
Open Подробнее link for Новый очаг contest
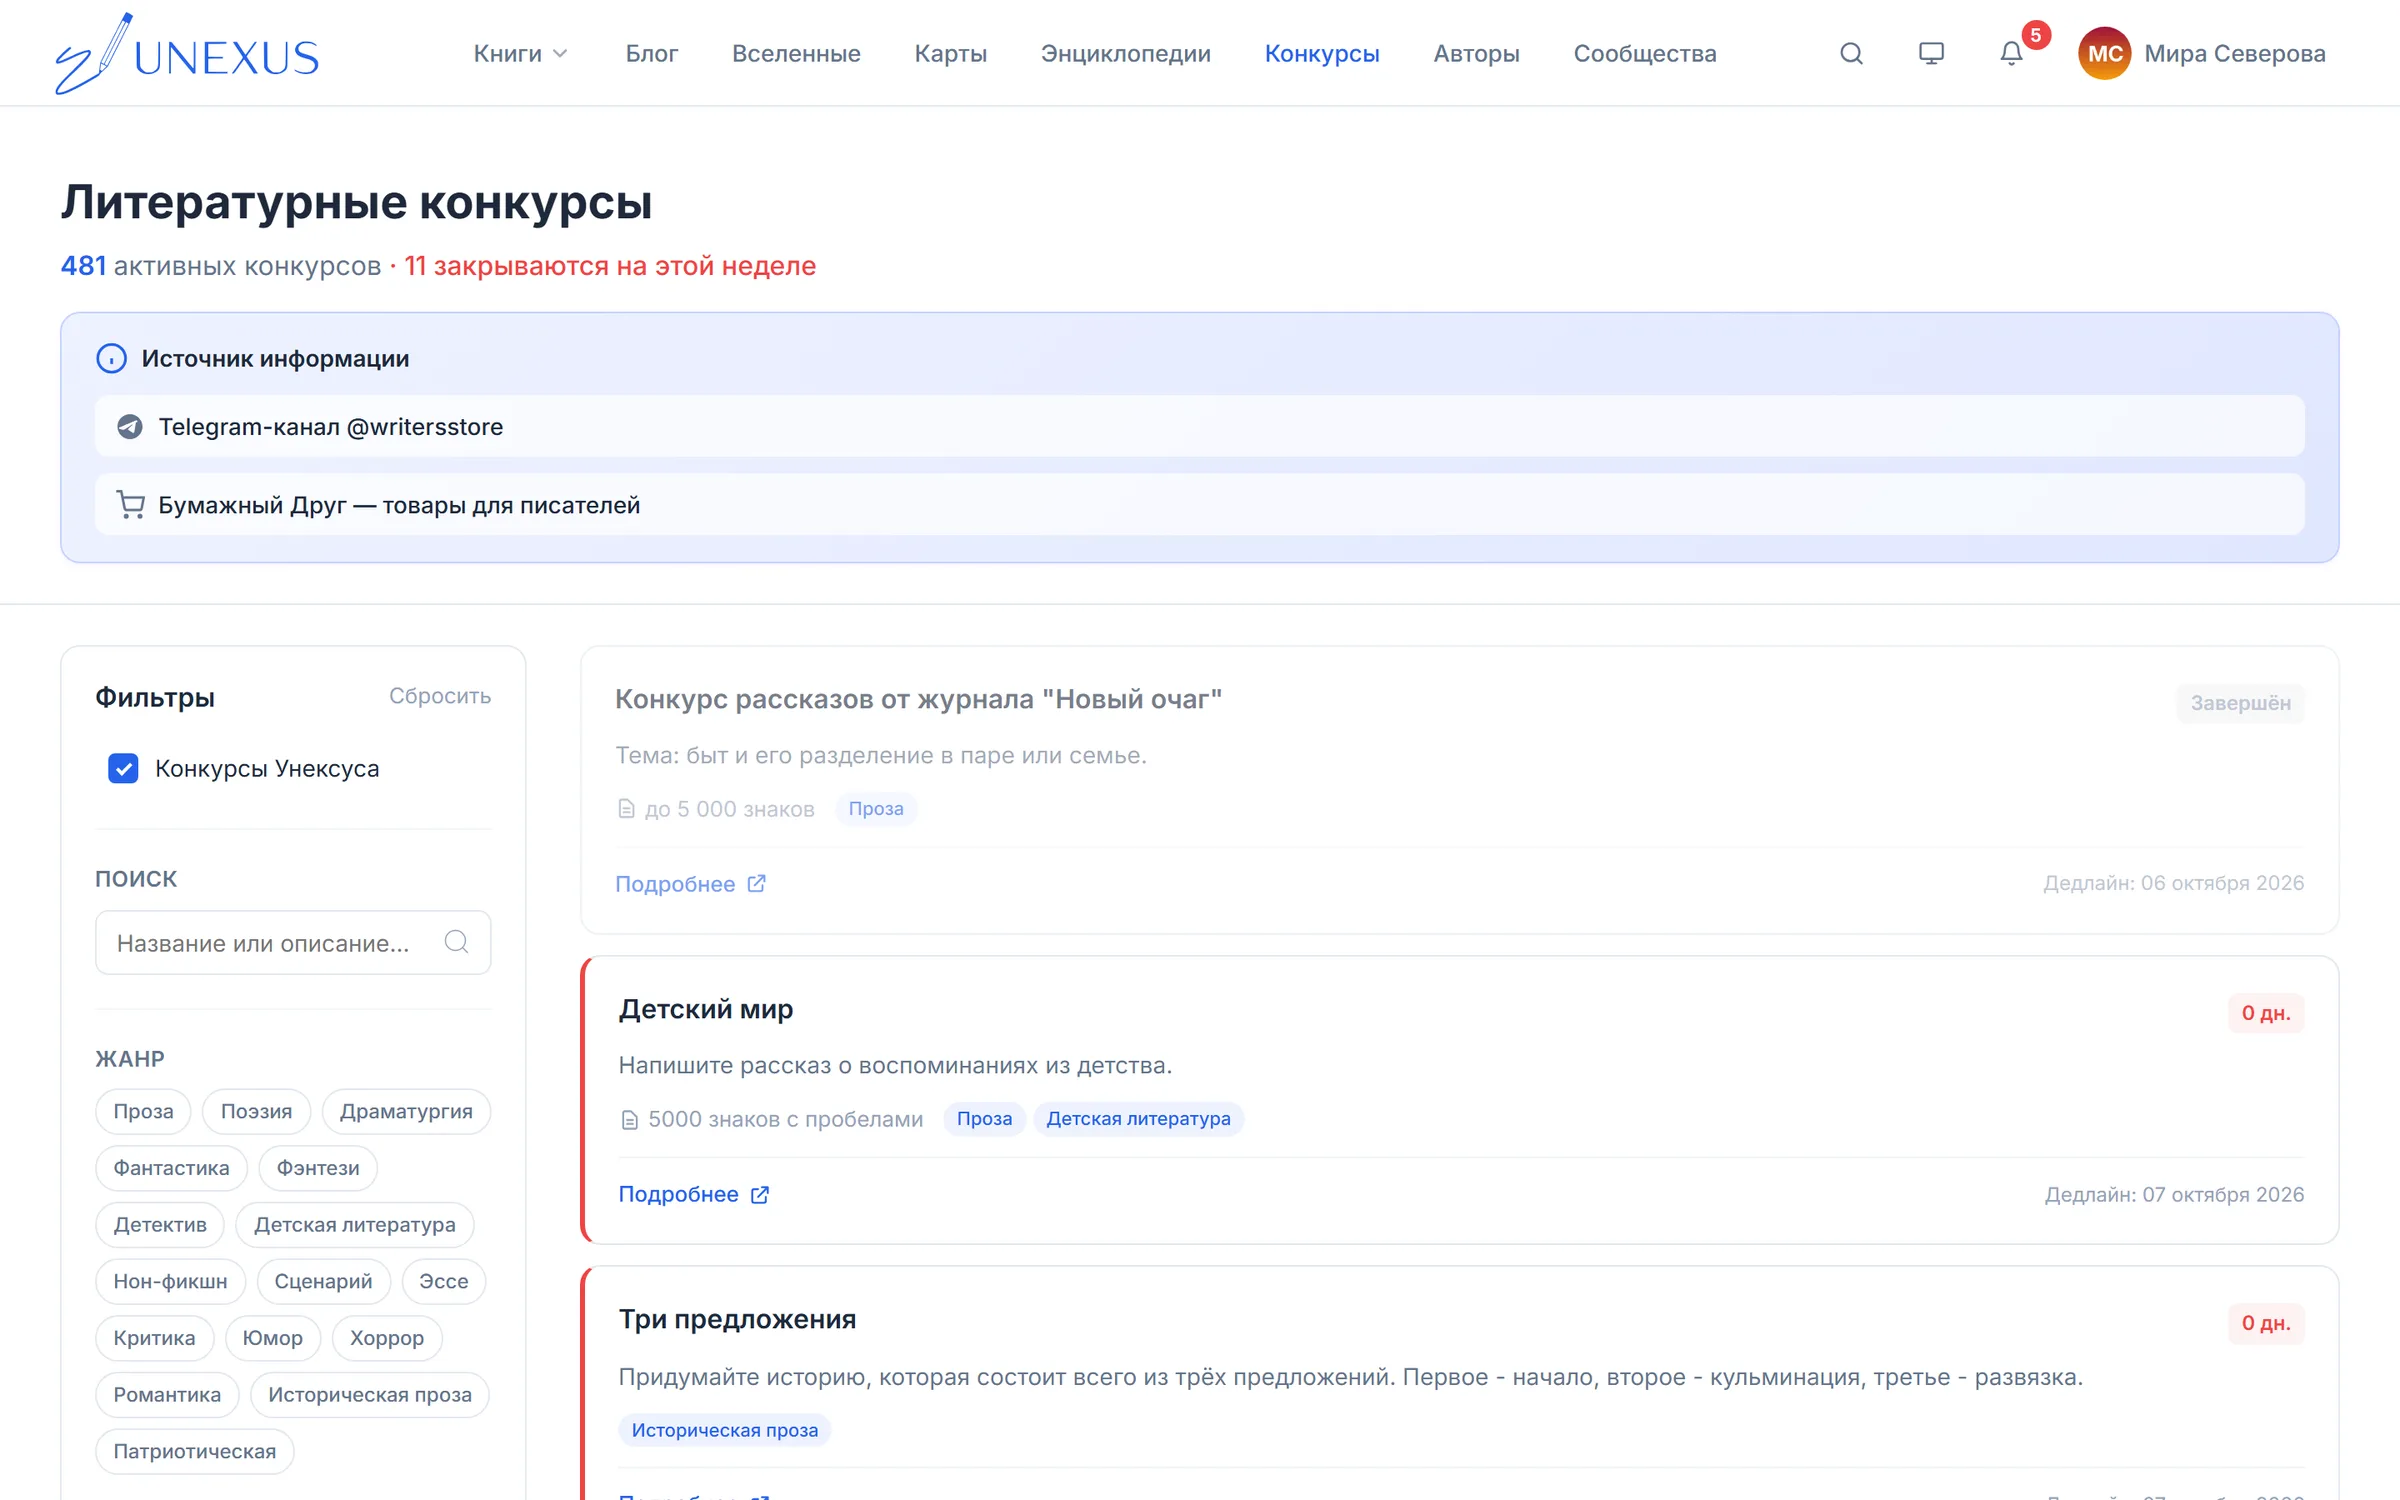(x=690, y=884)
